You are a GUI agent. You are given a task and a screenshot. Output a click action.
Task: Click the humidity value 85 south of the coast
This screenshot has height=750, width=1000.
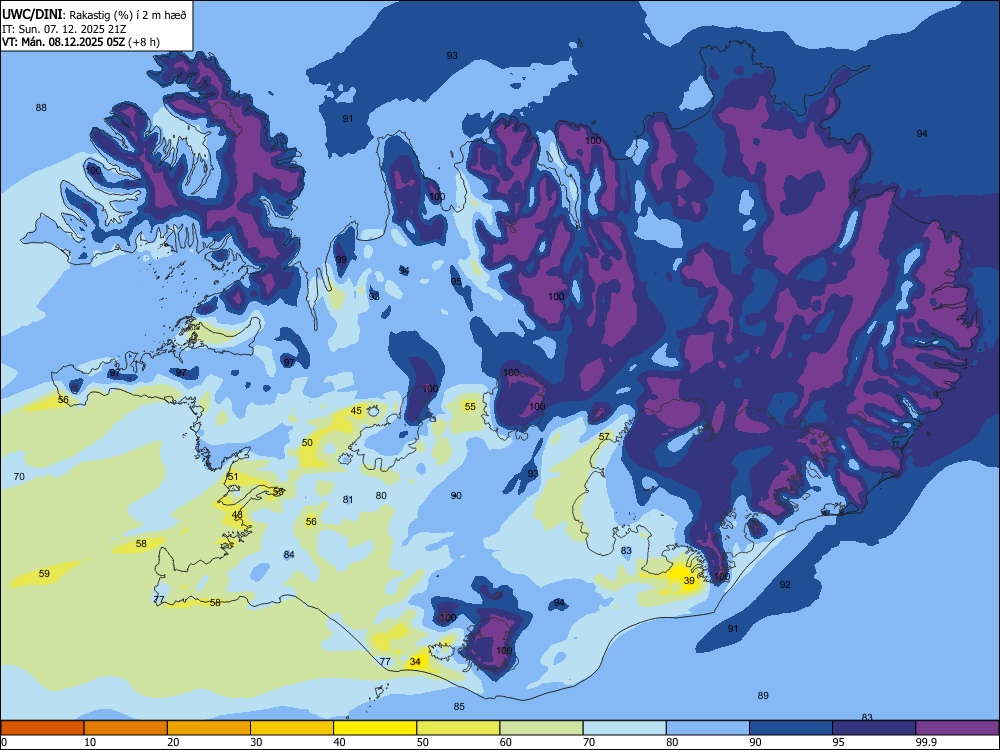point(459,706)
